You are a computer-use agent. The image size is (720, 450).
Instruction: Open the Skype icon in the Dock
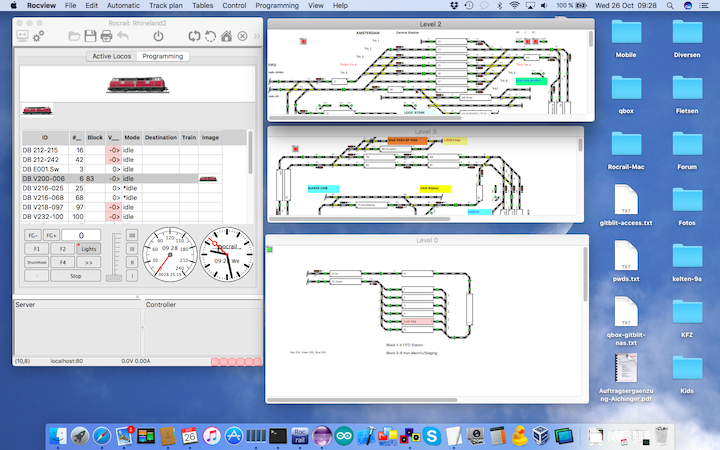pyautogui.click(x=431, y=435)
